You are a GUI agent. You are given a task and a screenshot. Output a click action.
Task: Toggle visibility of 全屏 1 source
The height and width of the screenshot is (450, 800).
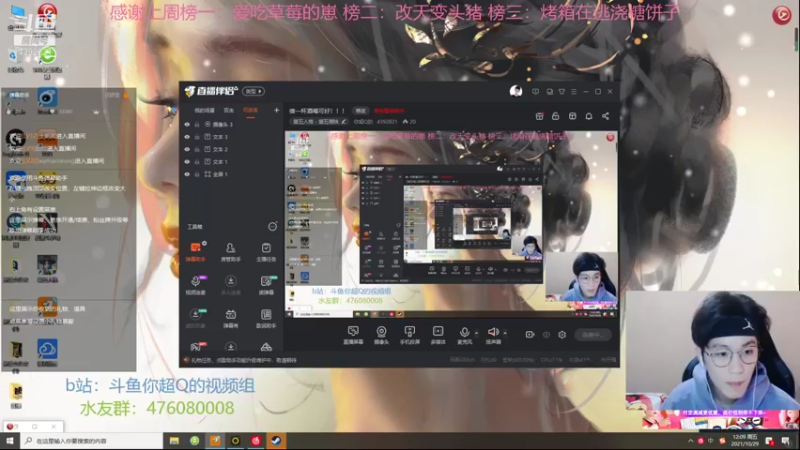[x=187, y=174]
